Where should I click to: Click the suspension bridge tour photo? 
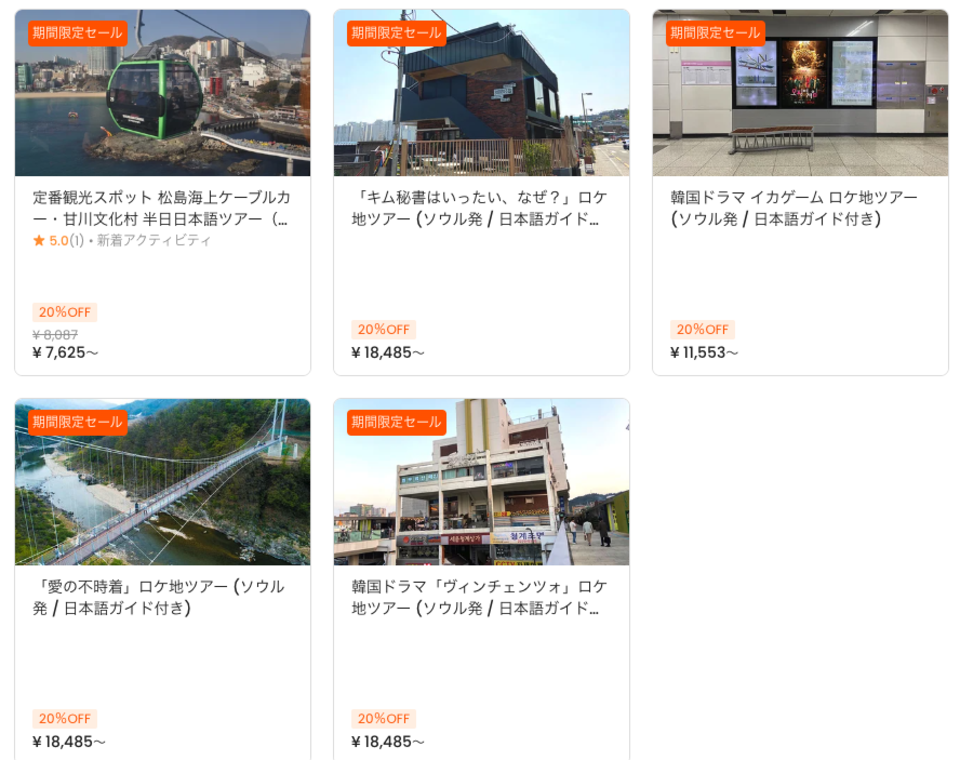[162, 482]
